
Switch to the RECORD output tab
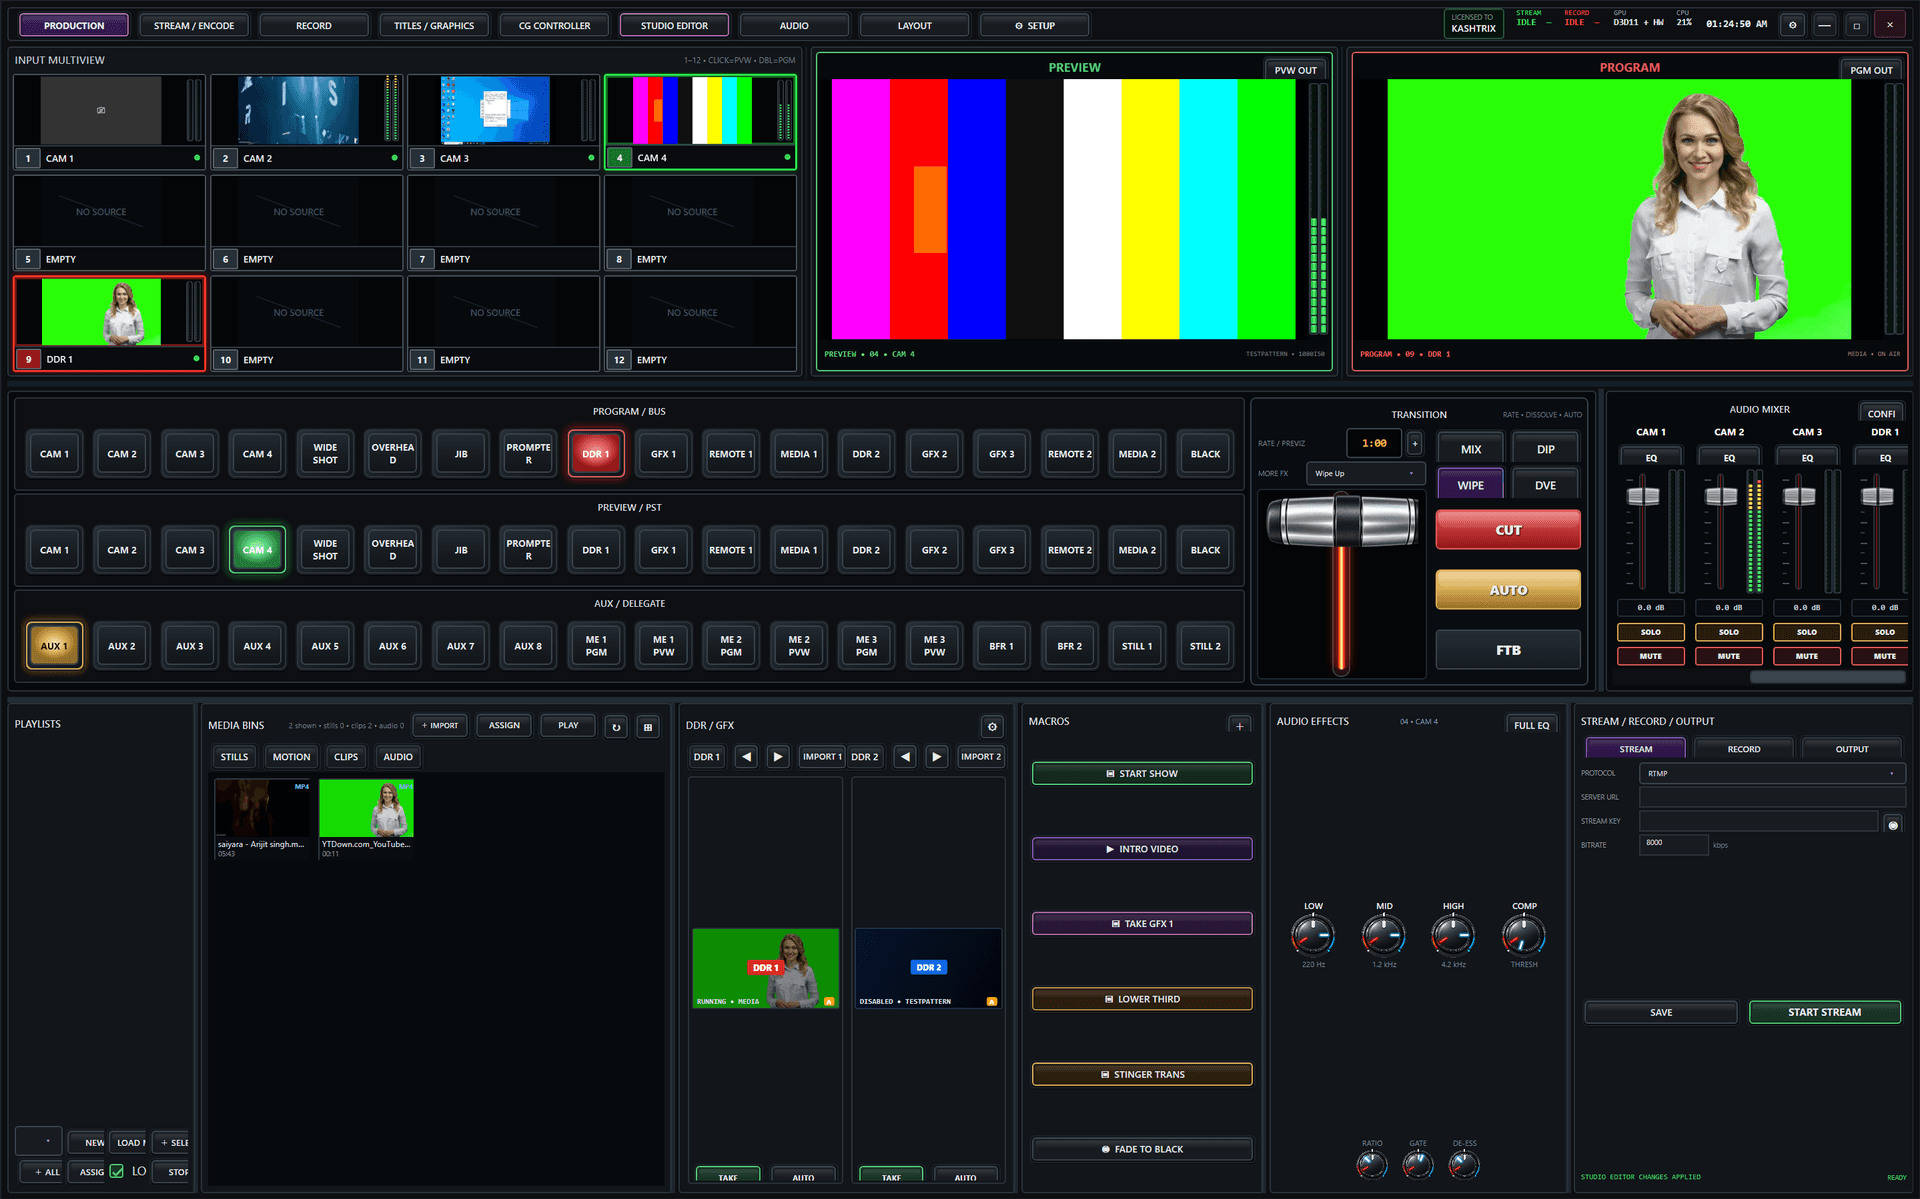click(x=1744, y=749)
